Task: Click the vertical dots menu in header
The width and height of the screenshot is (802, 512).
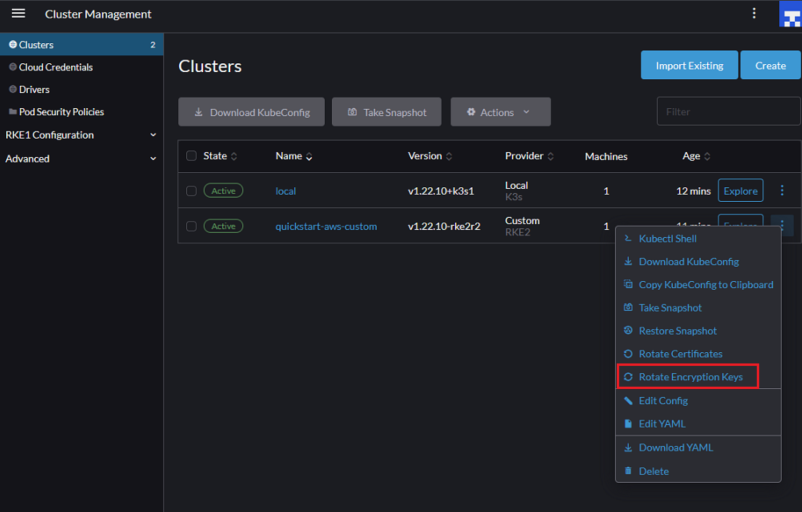Action: point(754,14)
